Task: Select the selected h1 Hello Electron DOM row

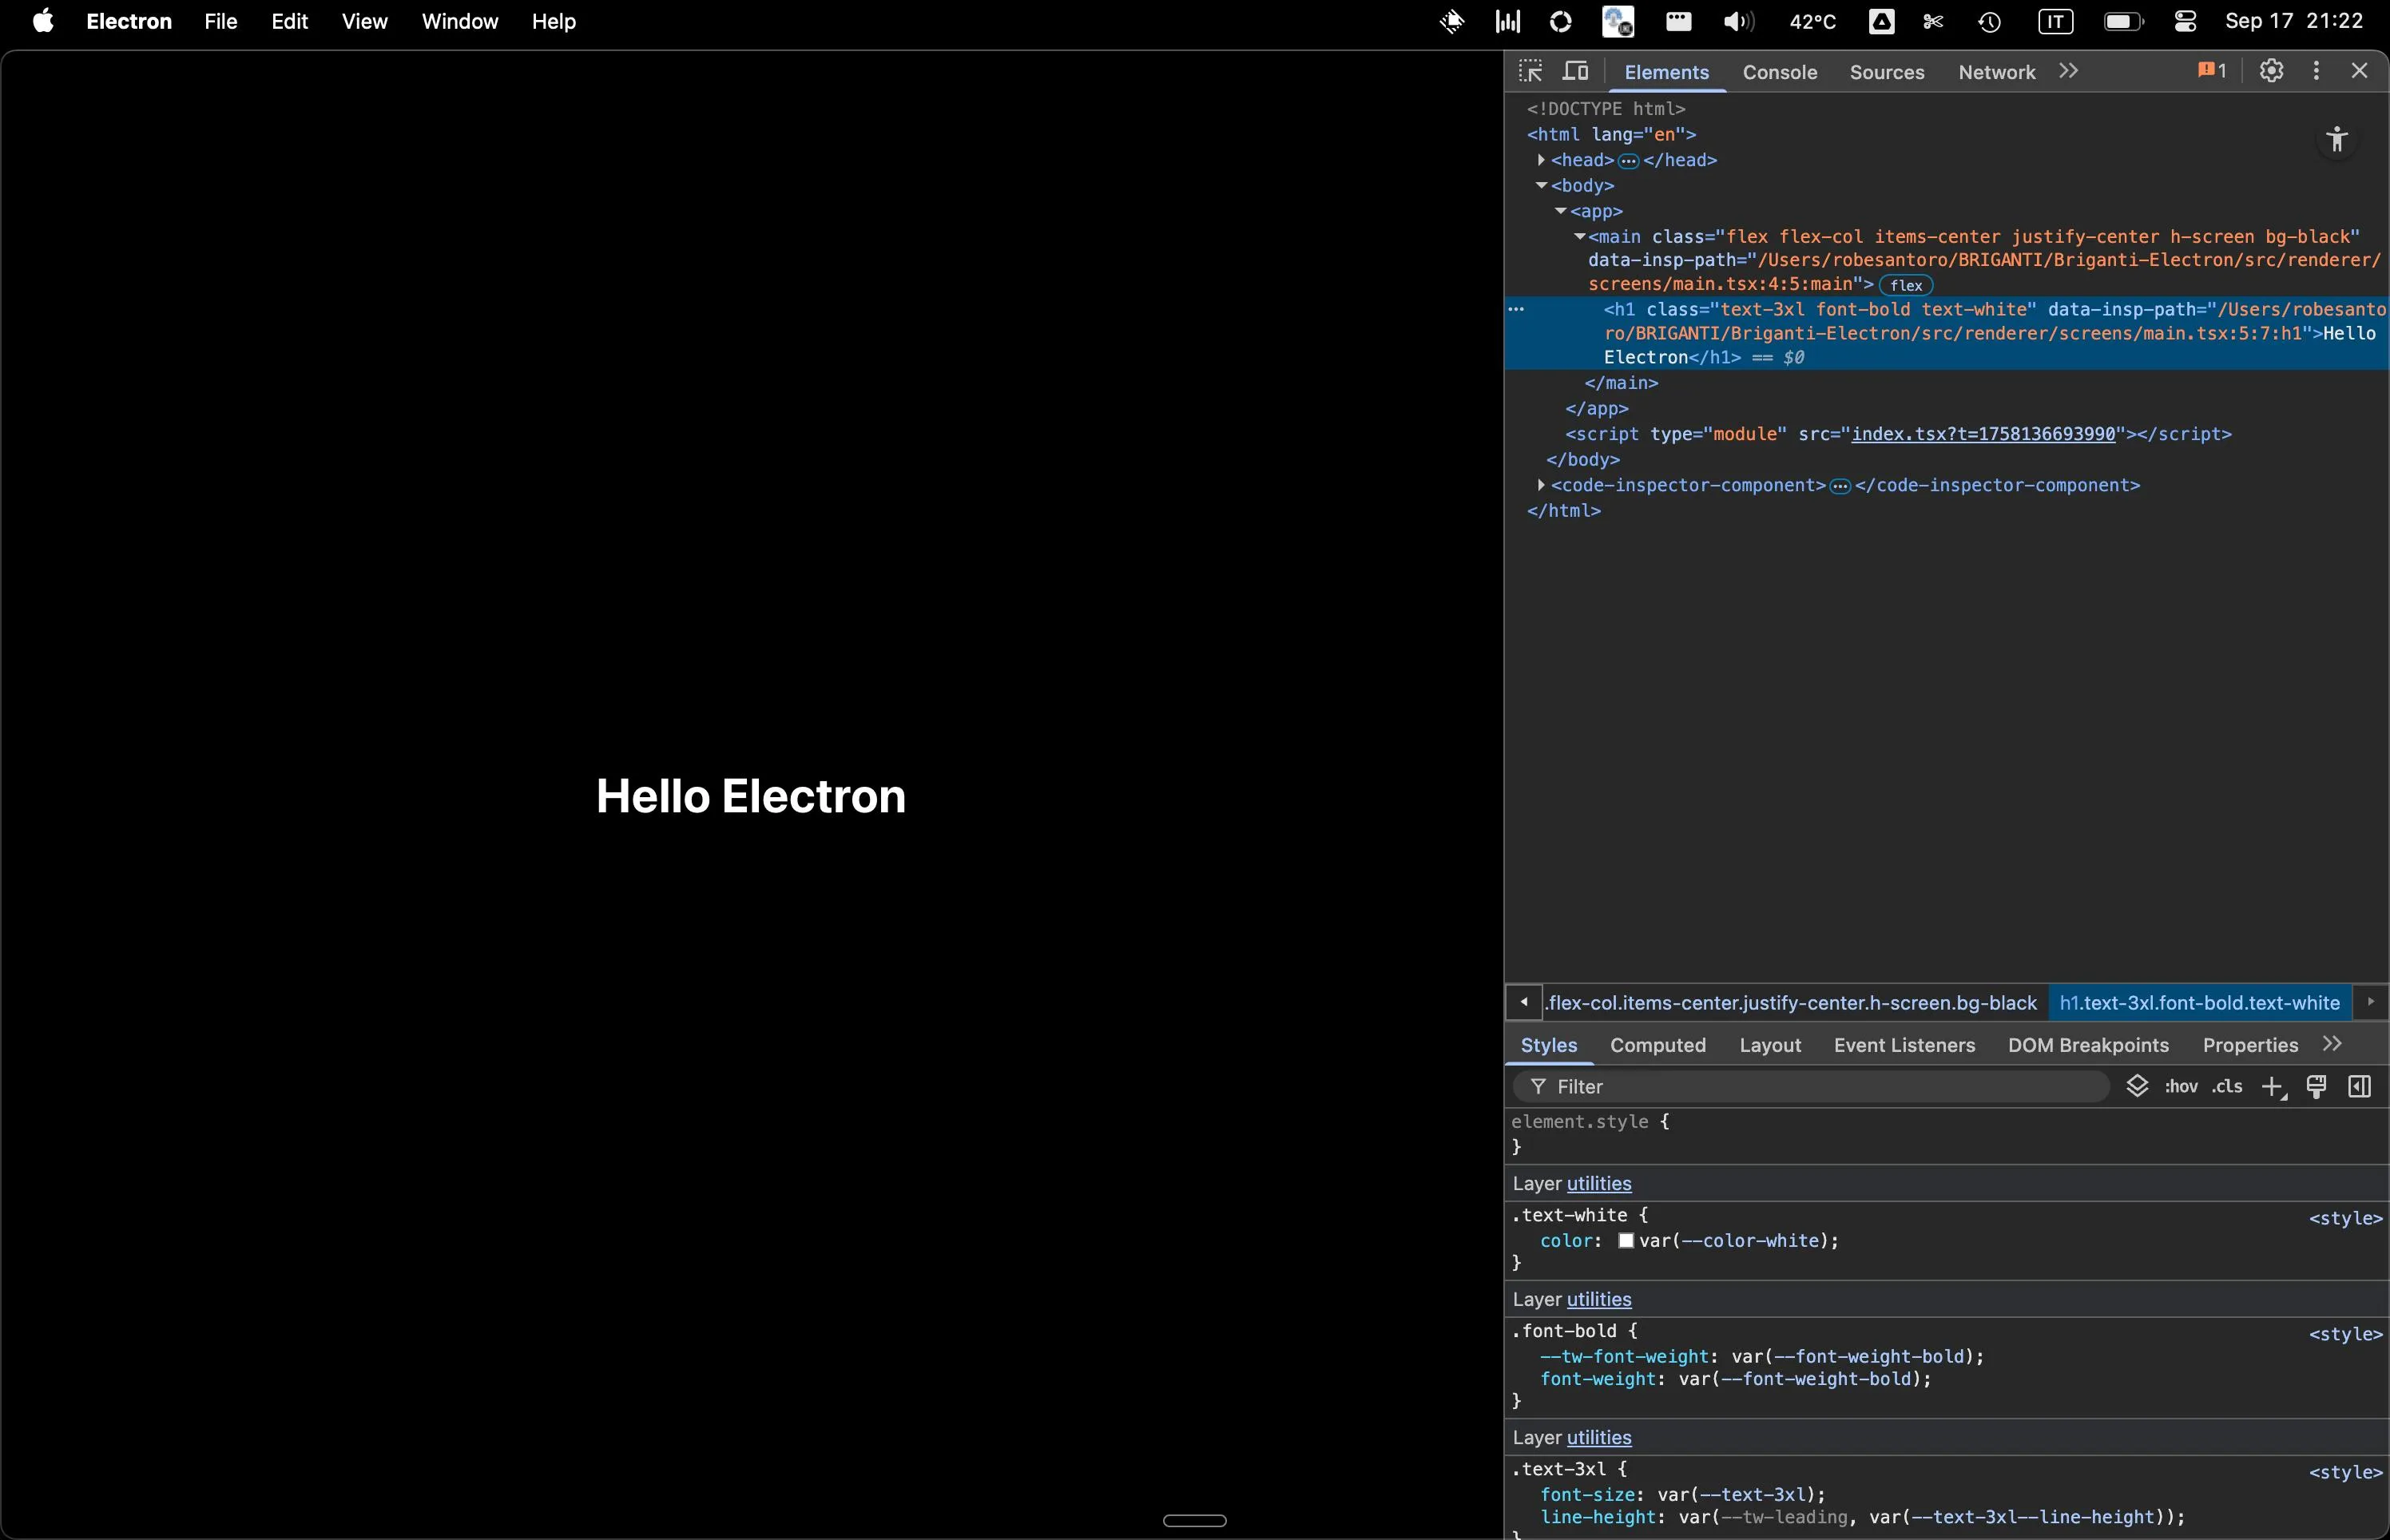Action: [x=1947, y=333]
